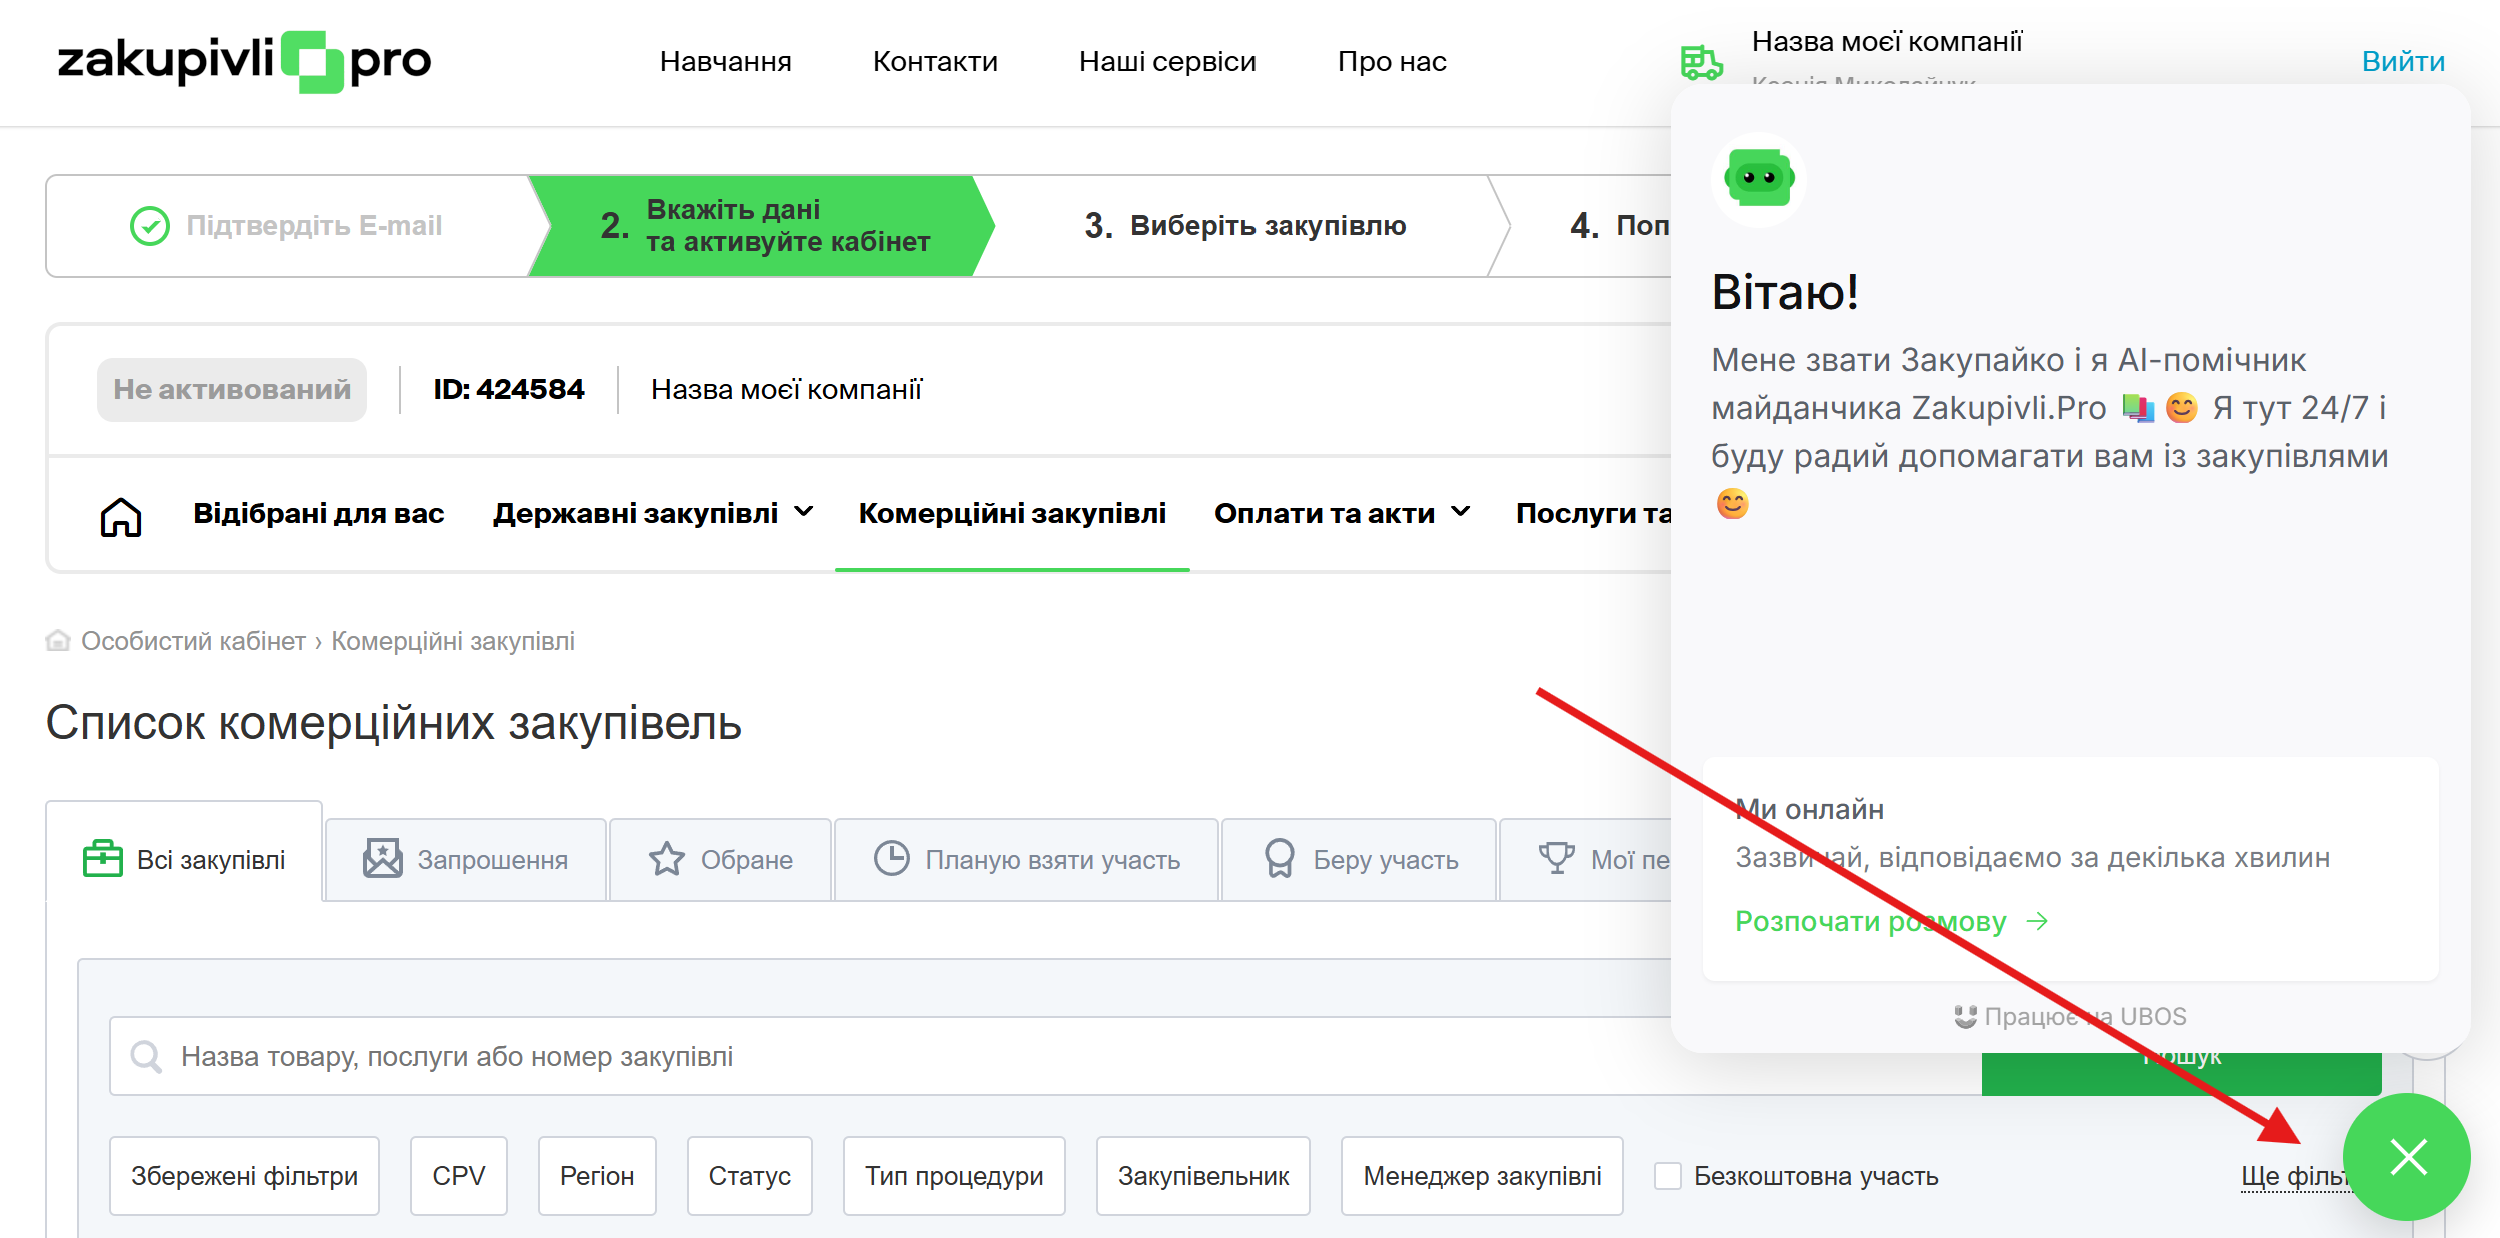Switch to Беру участь tab
Viewport: 2500px width, 1238px height.
(1360, 860)
